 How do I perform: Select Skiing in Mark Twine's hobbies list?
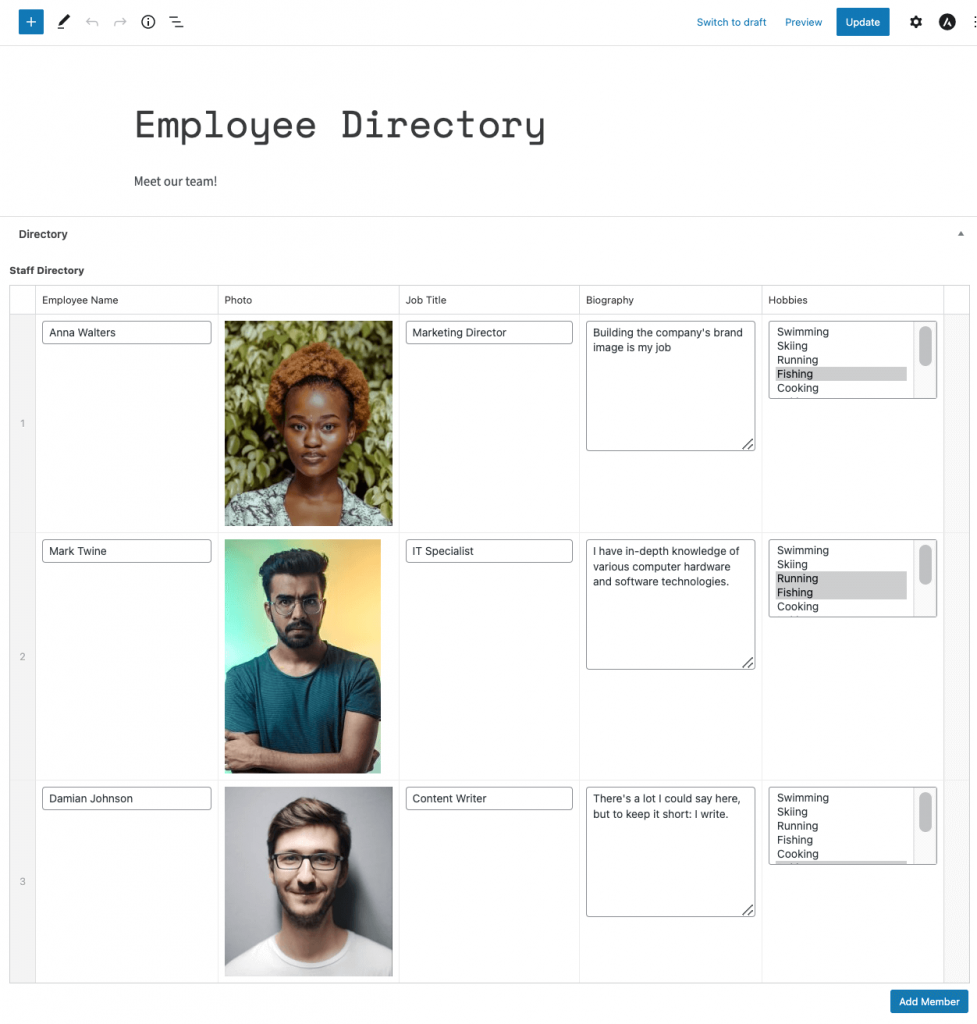(841, 565)
